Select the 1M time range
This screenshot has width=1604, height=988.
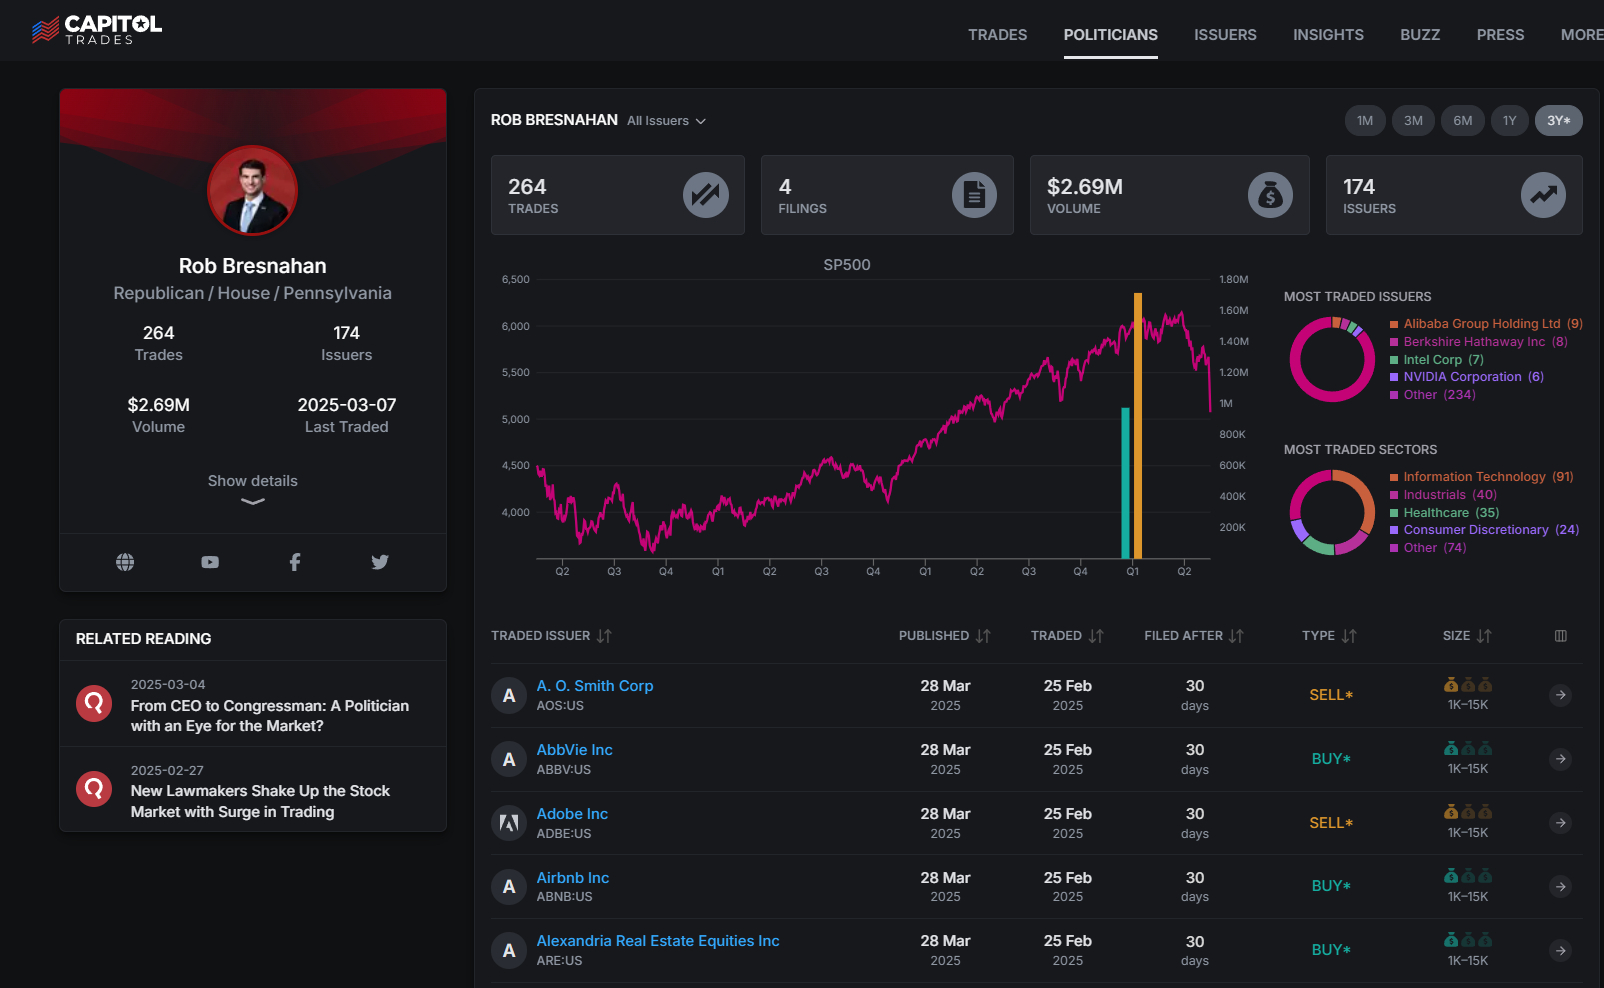click(x=1365, y=120)
